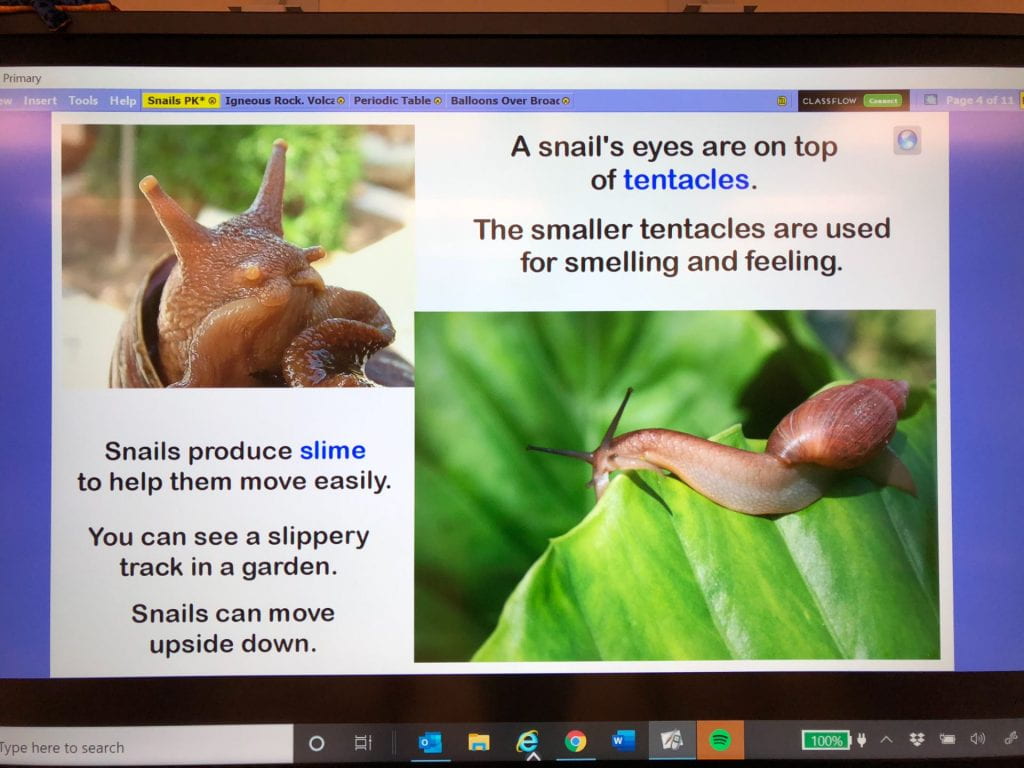Click the 'You can see a slippery' text
This screenshot has width=1024, height=768.
pyautogui.click(x=229, y=537)
